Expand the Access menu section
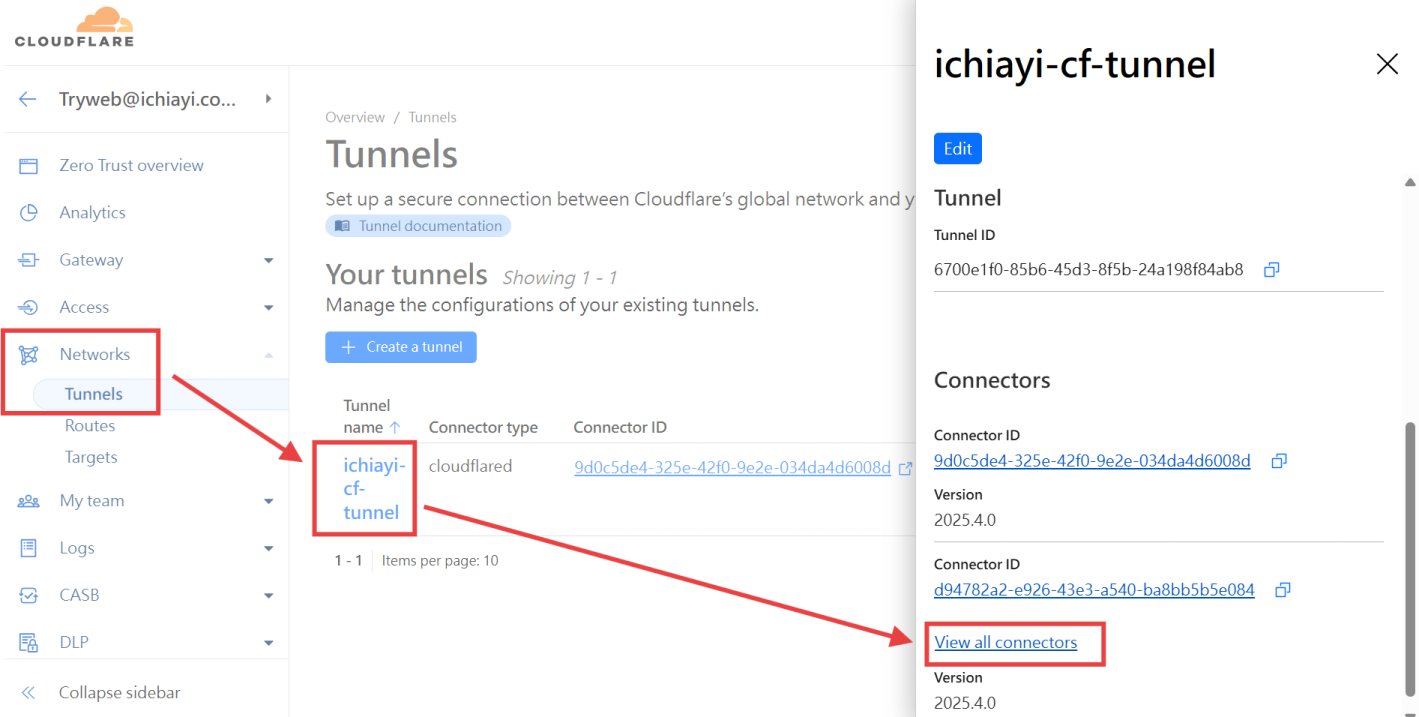Screen dimensions: 1419x717 point(268,307)
